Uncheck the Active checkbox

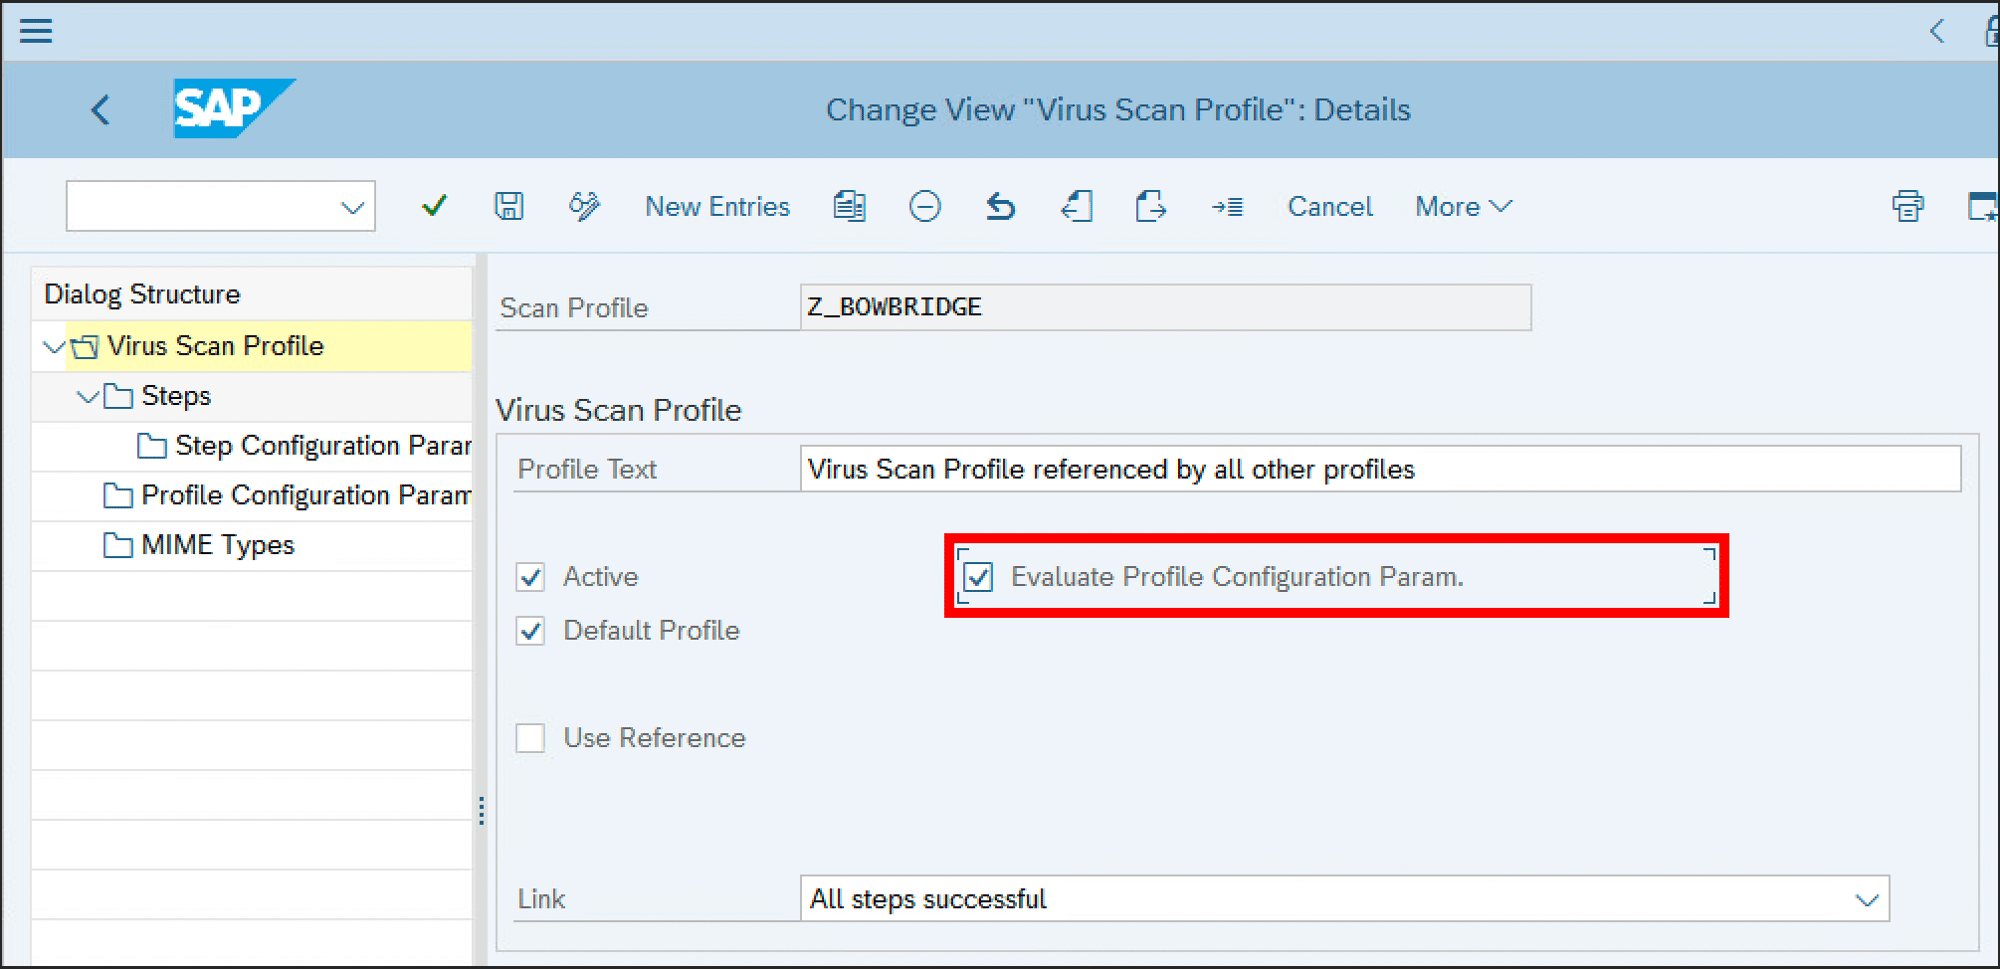point(530,576)
